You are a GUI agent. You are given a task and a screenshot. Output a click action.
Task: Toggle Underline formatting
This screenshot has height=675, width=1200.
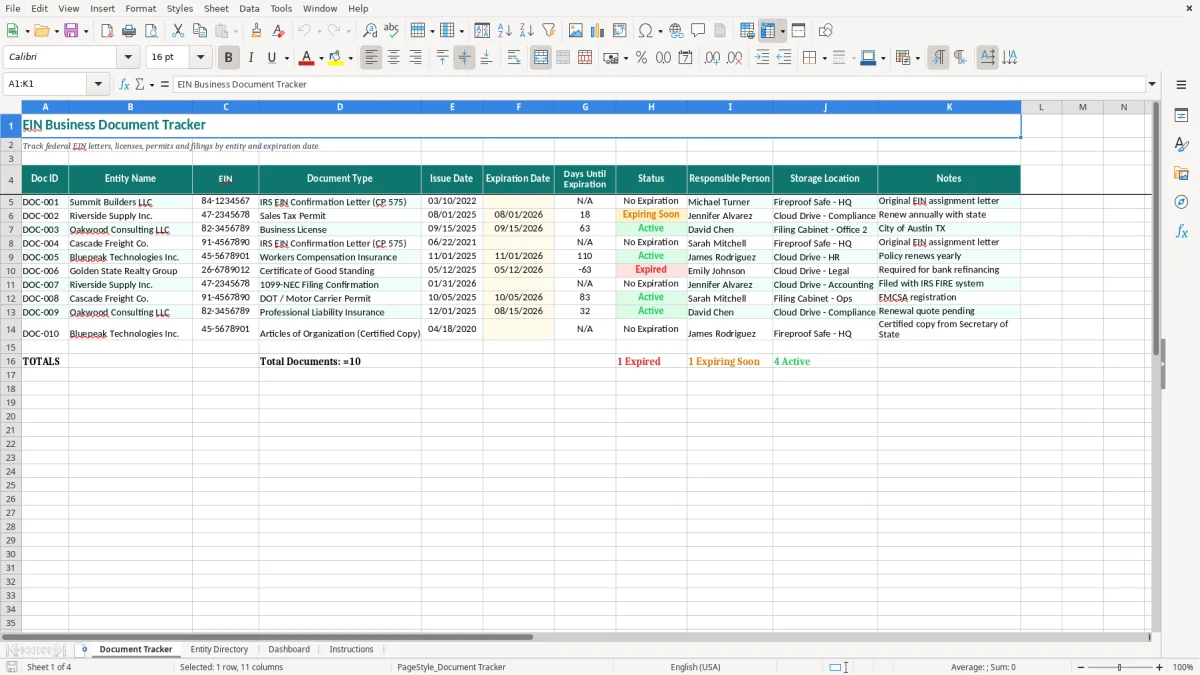[x=271, y=58]
